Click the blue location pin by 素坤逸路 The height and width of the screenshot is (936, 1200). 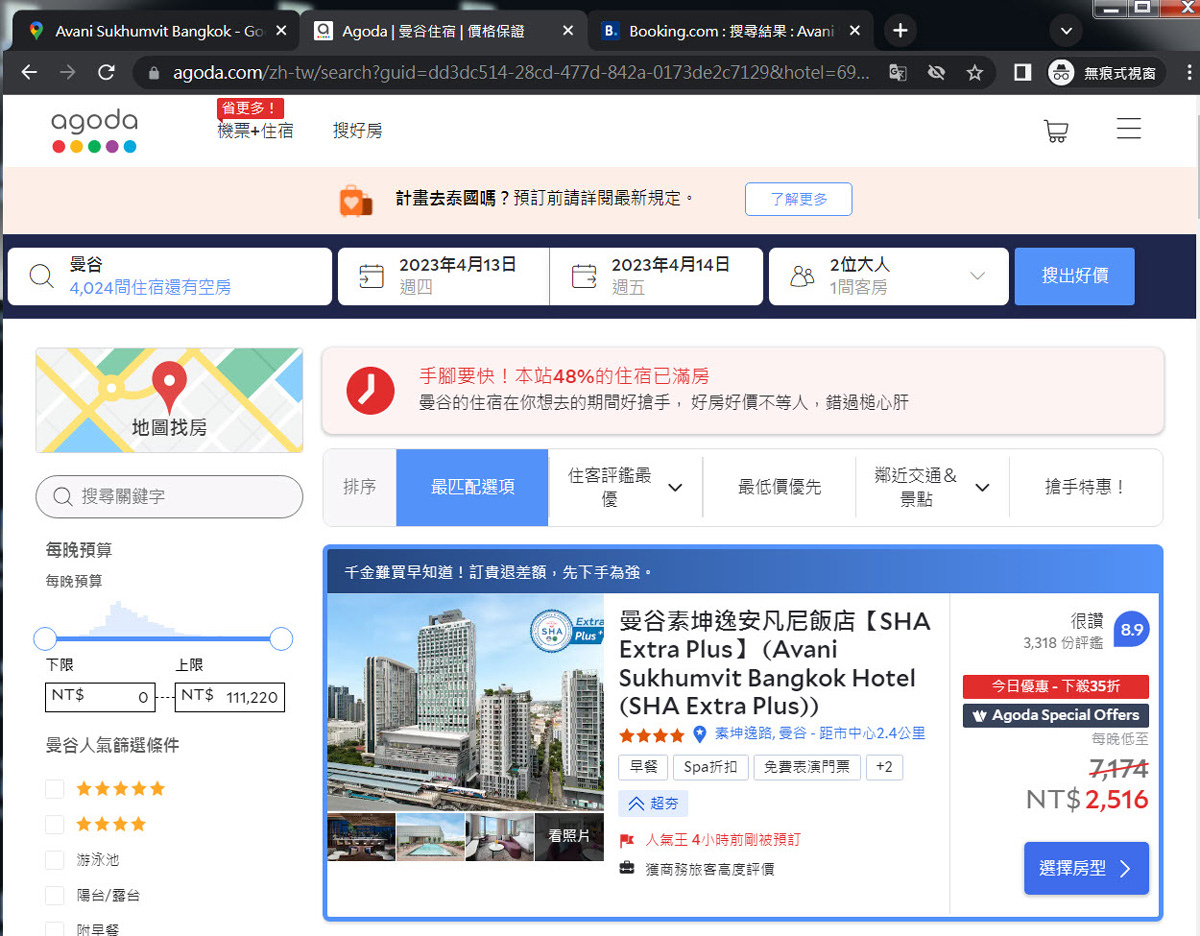tap(700, 734)
